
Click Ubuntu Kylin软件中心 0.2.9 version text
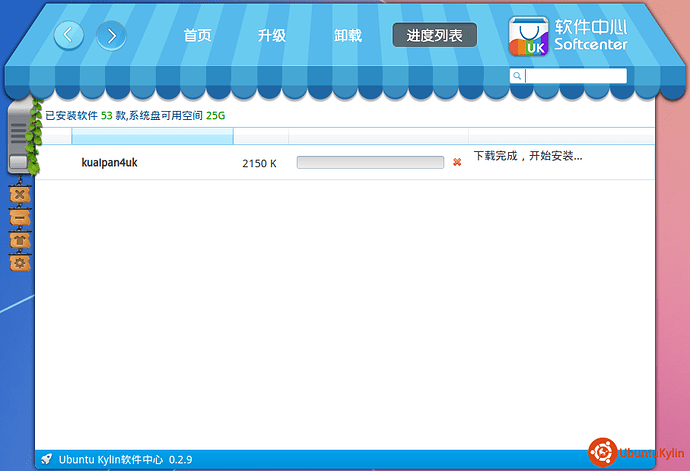pos(125,460)
